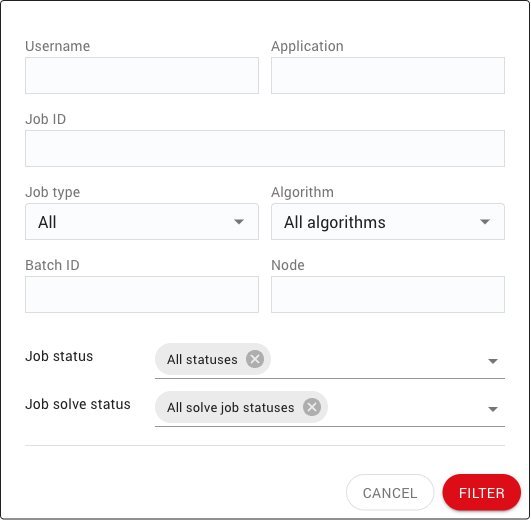Expand the Job status dropdown arrow
This screenshot has width=531, height=521.
tap(493, 361)
